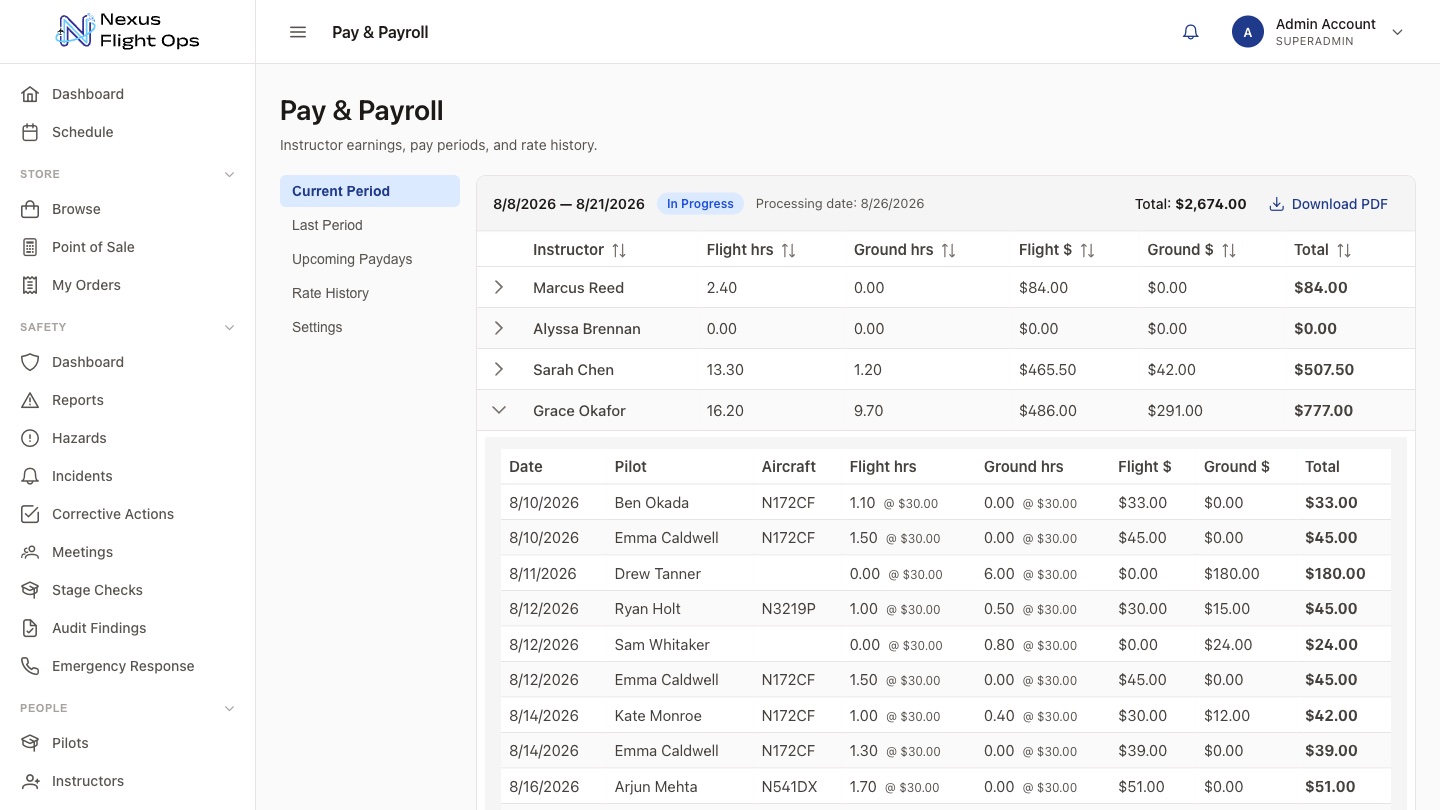The width and height of the screenshot is (1440, 810).
Task: Click the Reports warning triangle icon
Action: coord(31,400)
